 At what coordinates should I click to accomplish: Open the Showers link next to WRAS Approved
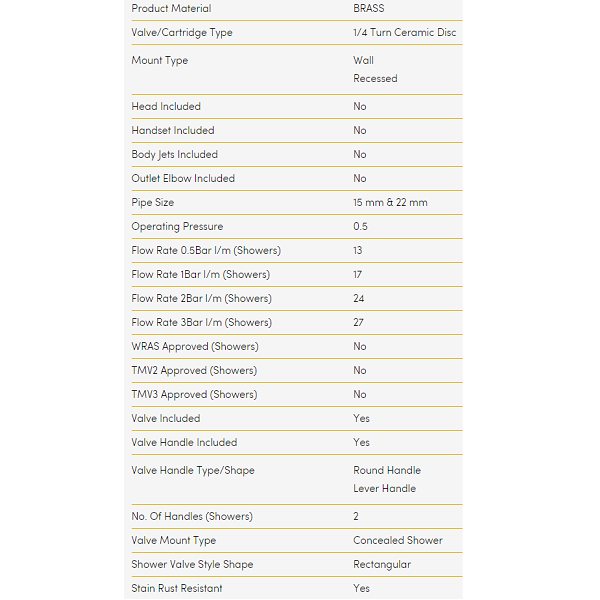click(x=235, y=347)
